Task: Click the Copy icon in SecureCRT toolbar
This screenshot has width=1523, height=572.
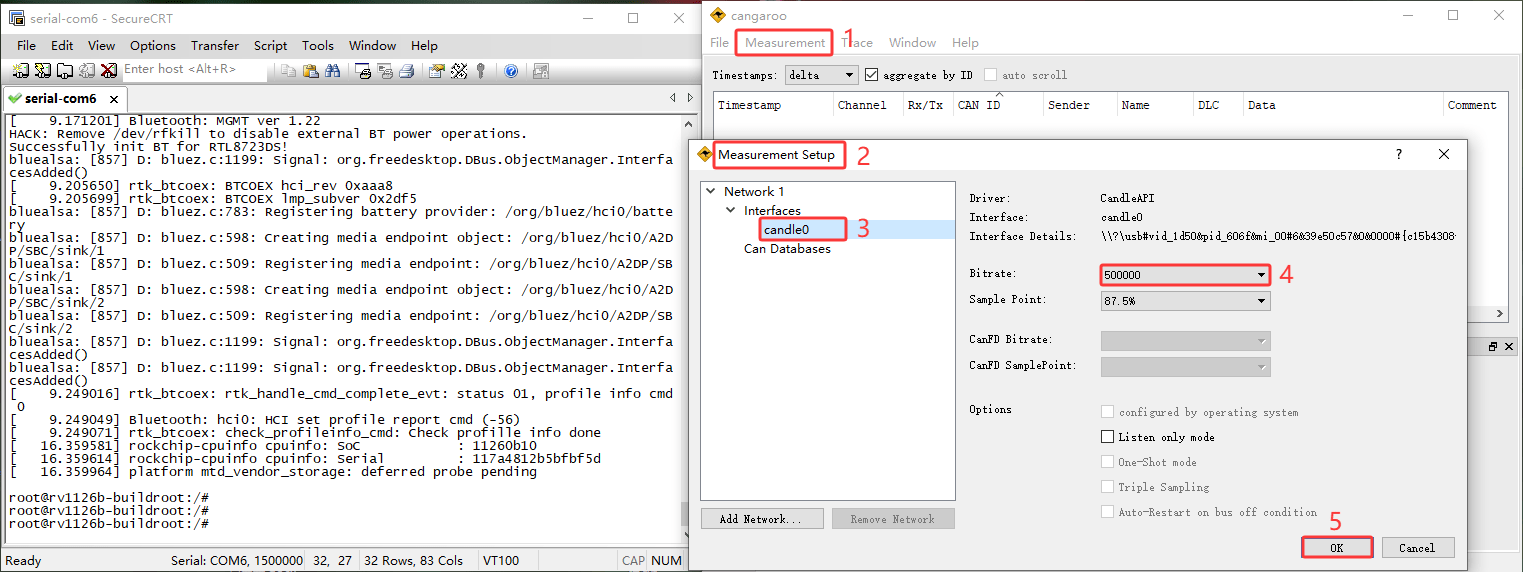Action: coord(288,70)
